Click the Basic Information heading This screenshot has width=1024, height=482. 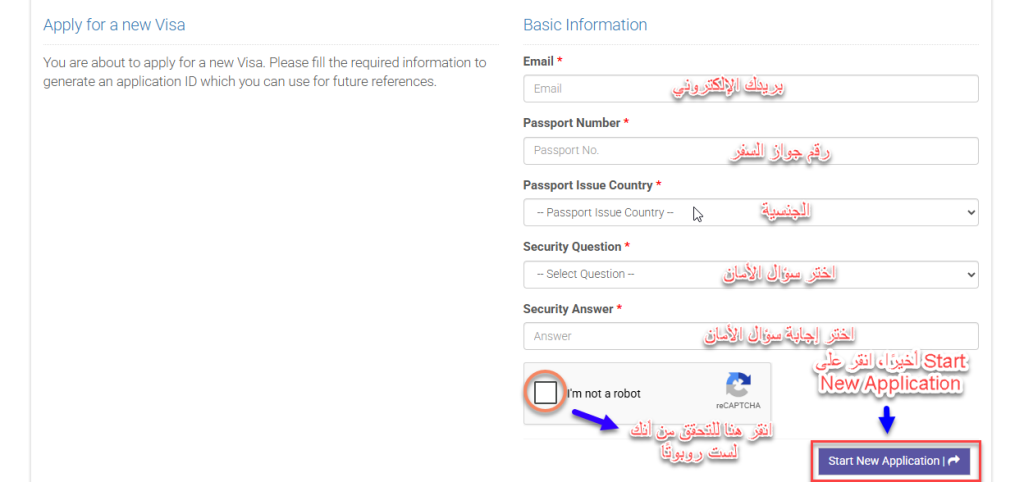[x=585, y=25]
